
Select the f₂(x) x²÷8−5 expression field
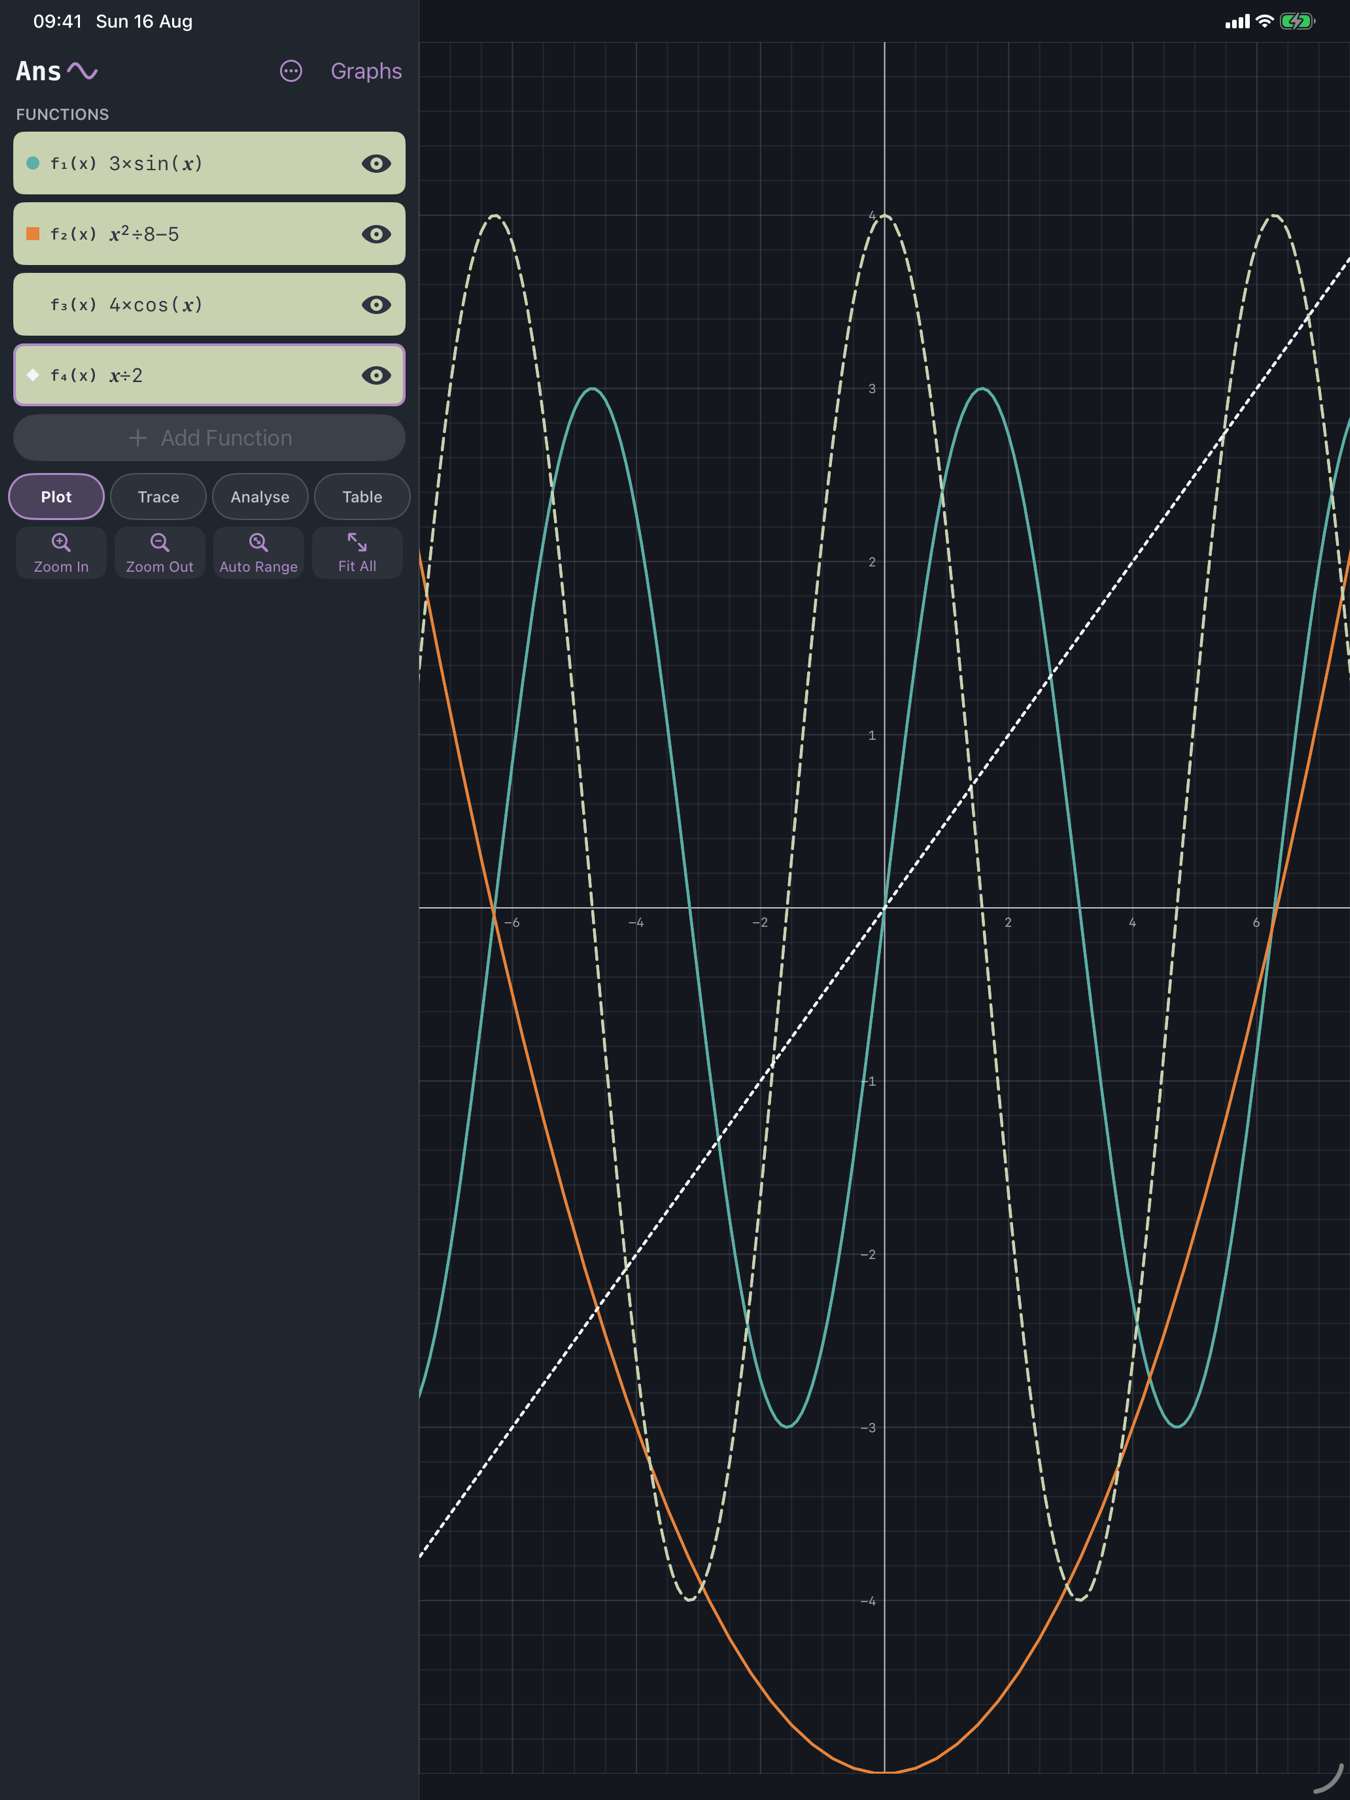click(x=209, y=234)
